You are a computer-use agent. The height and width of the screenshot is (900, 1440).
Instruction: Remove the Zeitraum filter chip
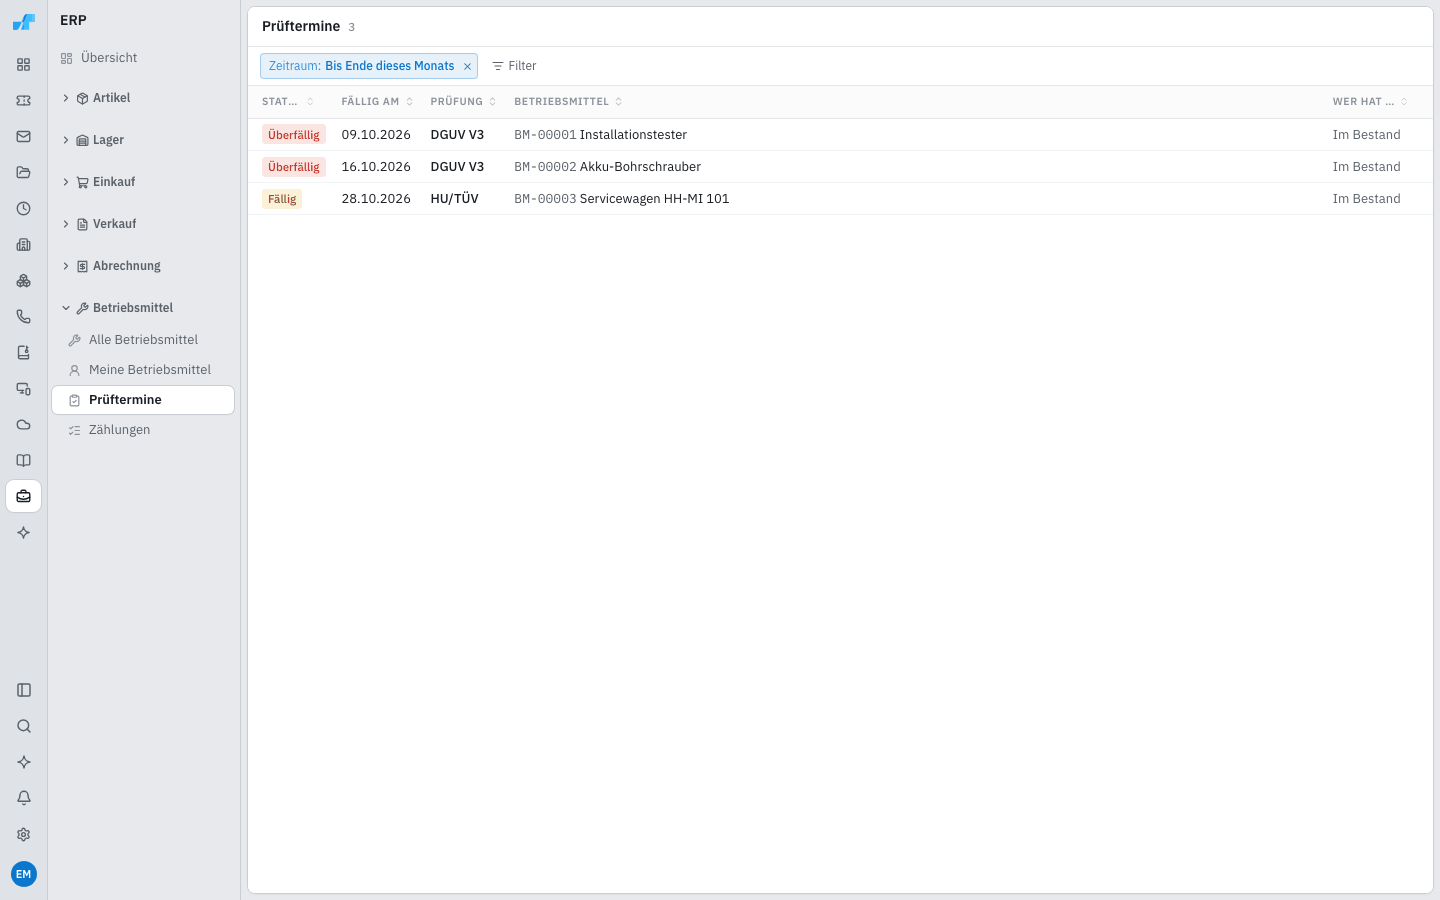(x=467, y=66)
